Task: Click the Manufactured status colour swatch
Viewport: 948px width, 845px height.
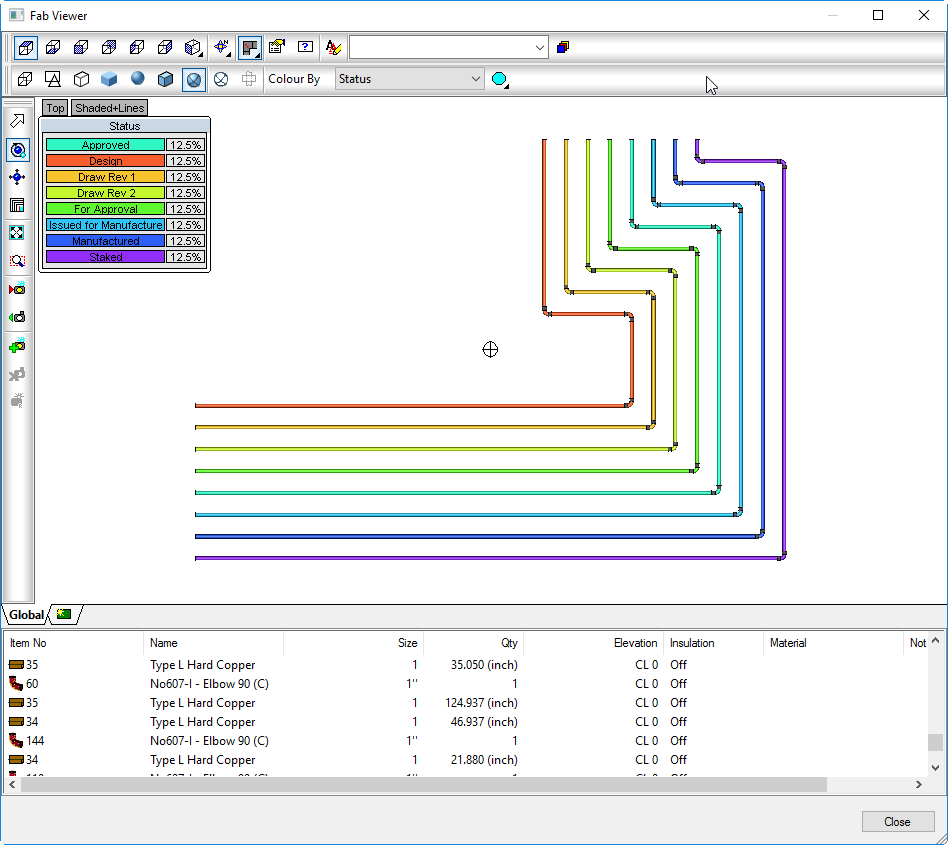Action: pos(105,241)
